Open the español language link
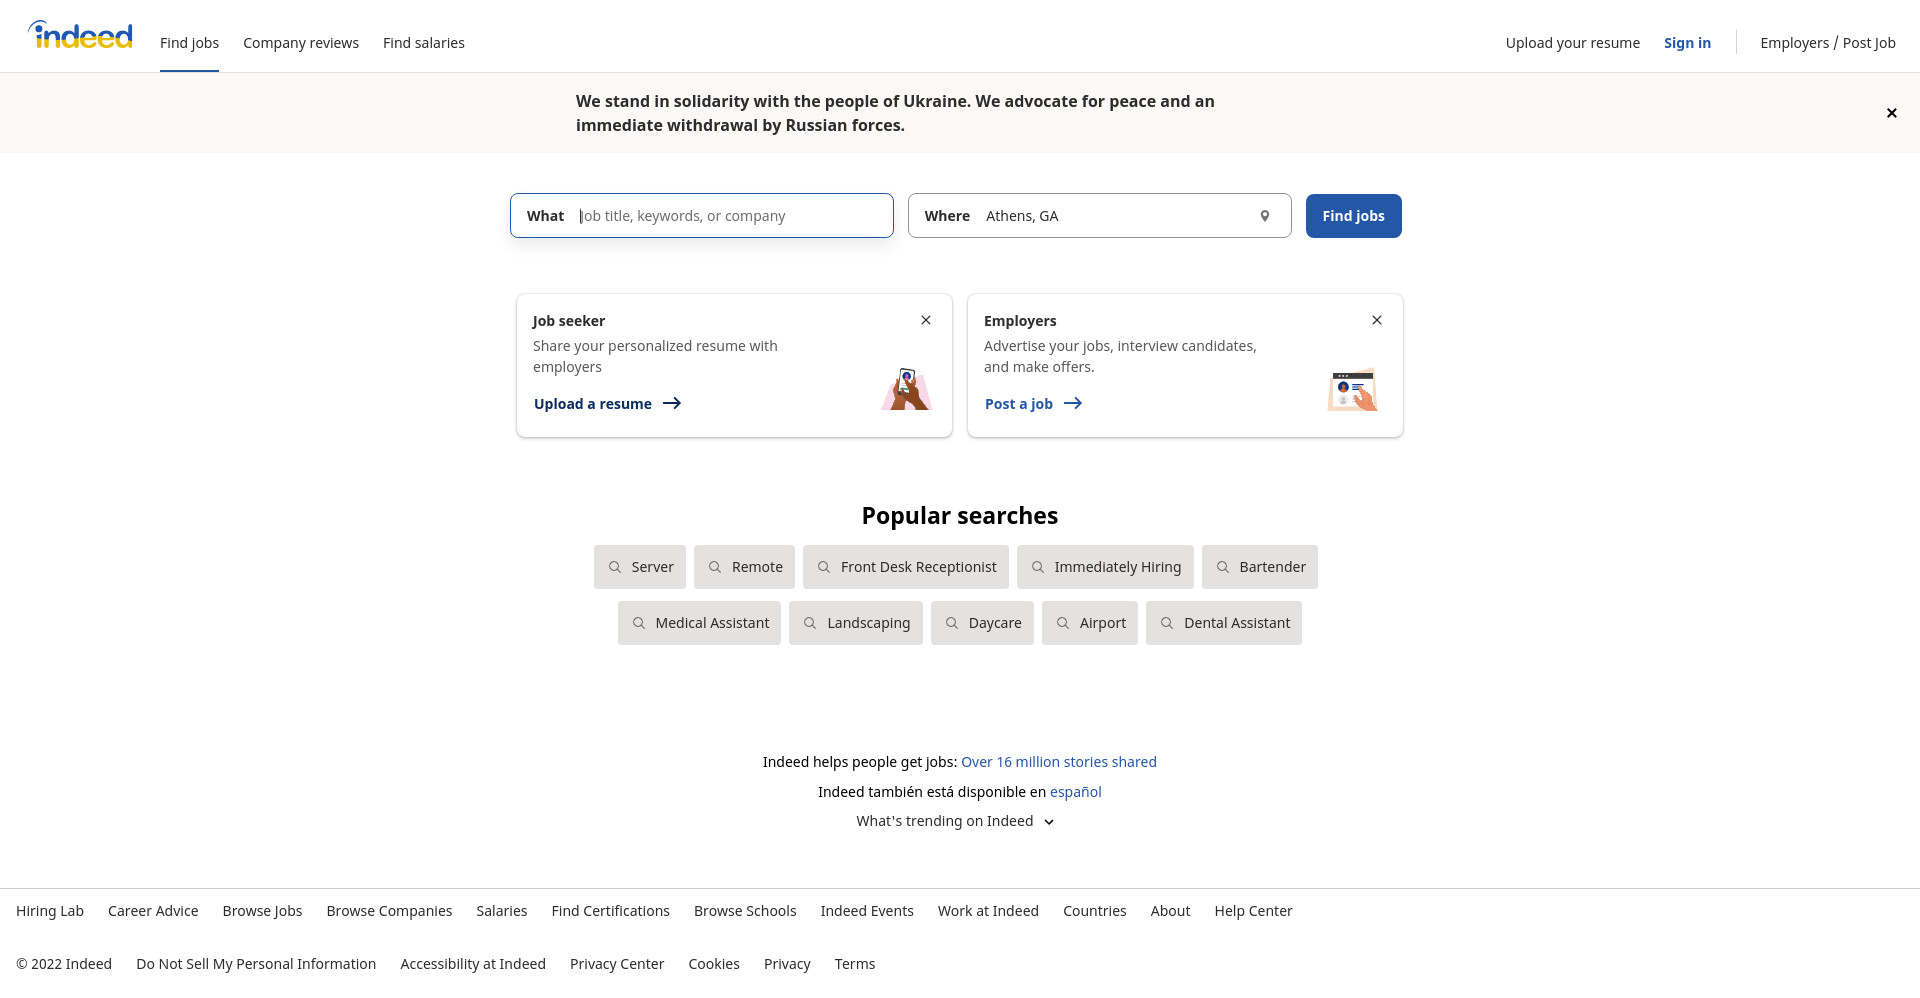 coord(1075,792)
